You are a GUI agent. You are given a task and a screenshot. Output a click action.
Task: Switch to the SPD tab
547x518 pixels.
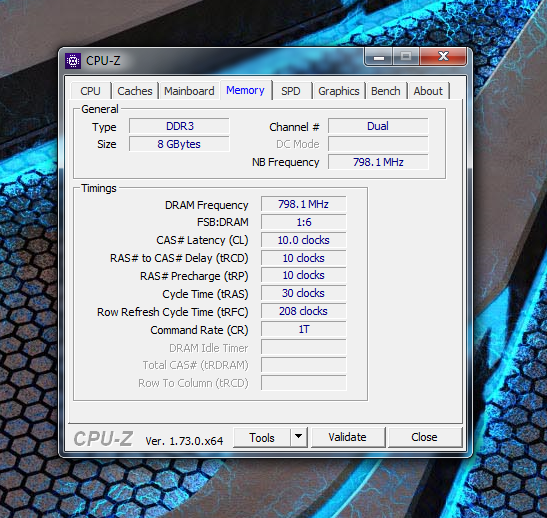[291, 91]
